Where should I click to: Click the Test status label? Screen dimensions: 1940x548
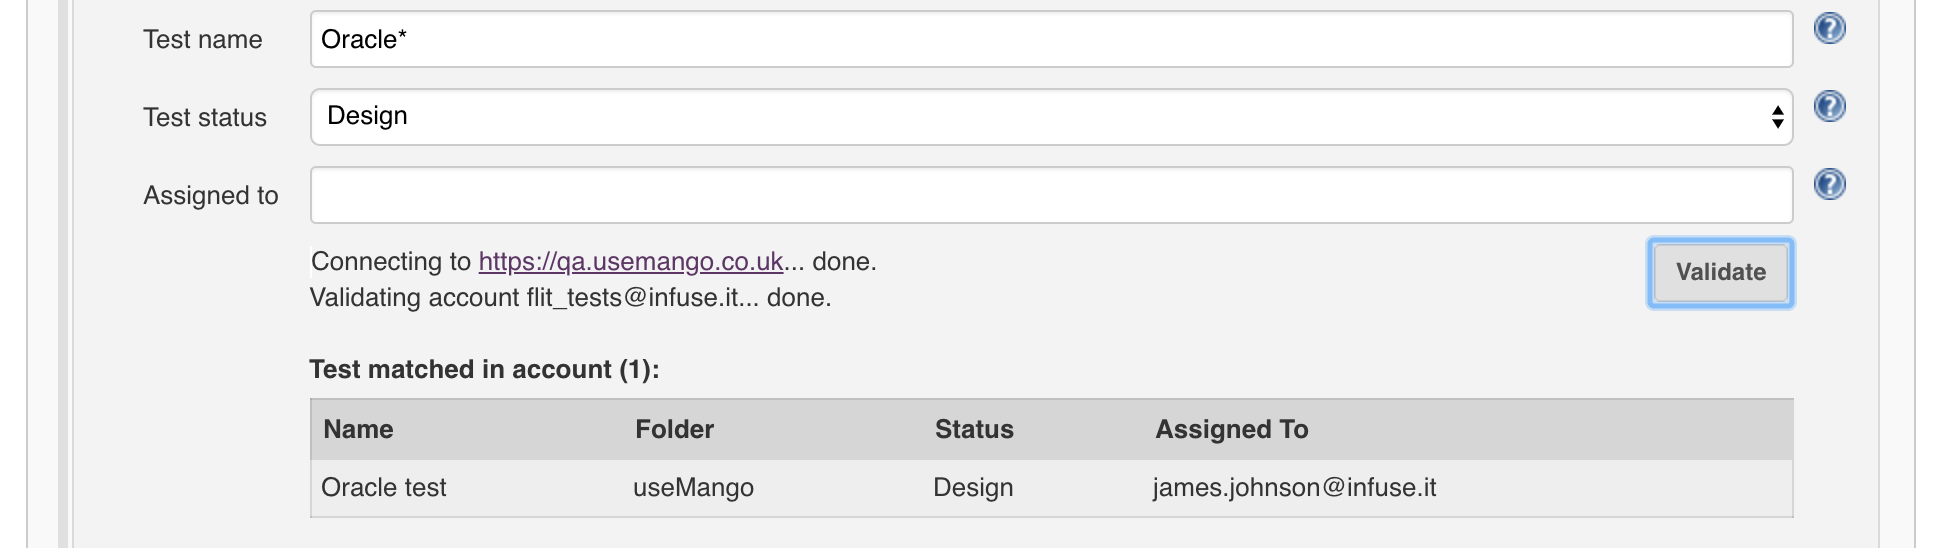[x=205, y=117]
